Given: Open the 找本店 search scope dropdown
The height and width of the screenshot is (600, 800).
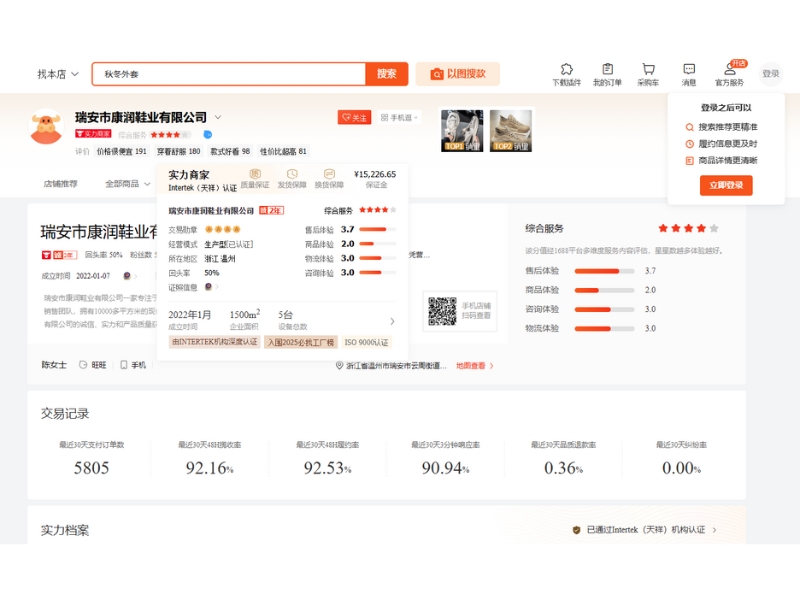Looking at the screenshot, I should pyautogui.click(x=58, y=74).
